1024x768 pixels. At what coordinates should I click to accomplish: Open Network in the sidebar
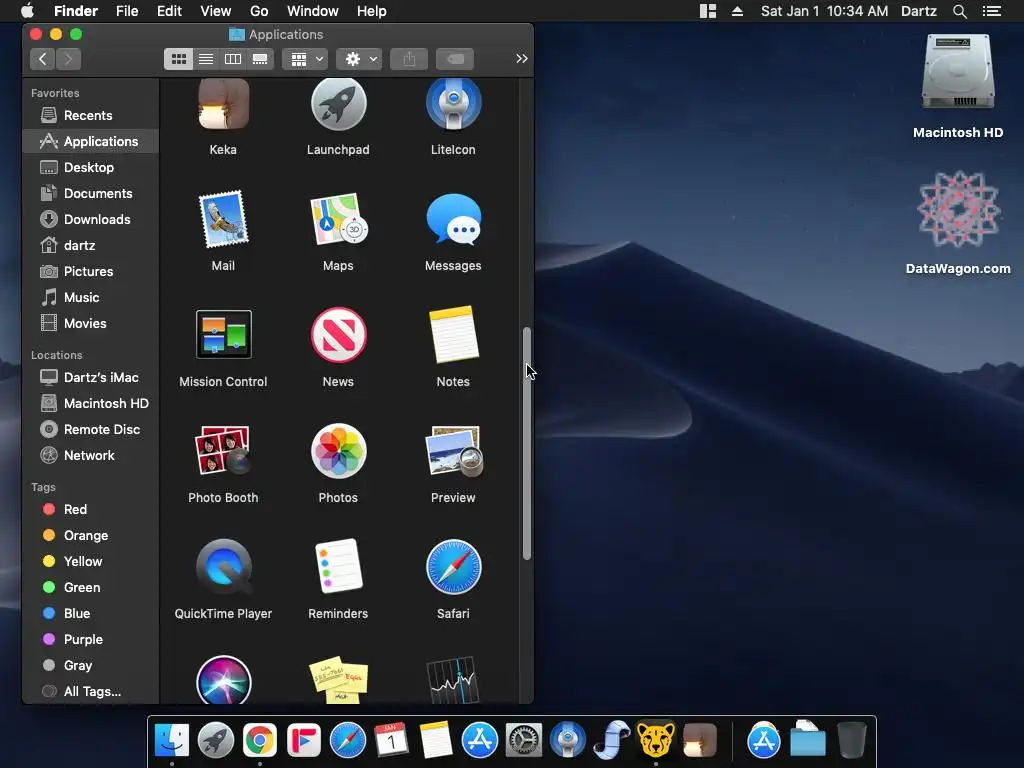(x=91, y=455)
